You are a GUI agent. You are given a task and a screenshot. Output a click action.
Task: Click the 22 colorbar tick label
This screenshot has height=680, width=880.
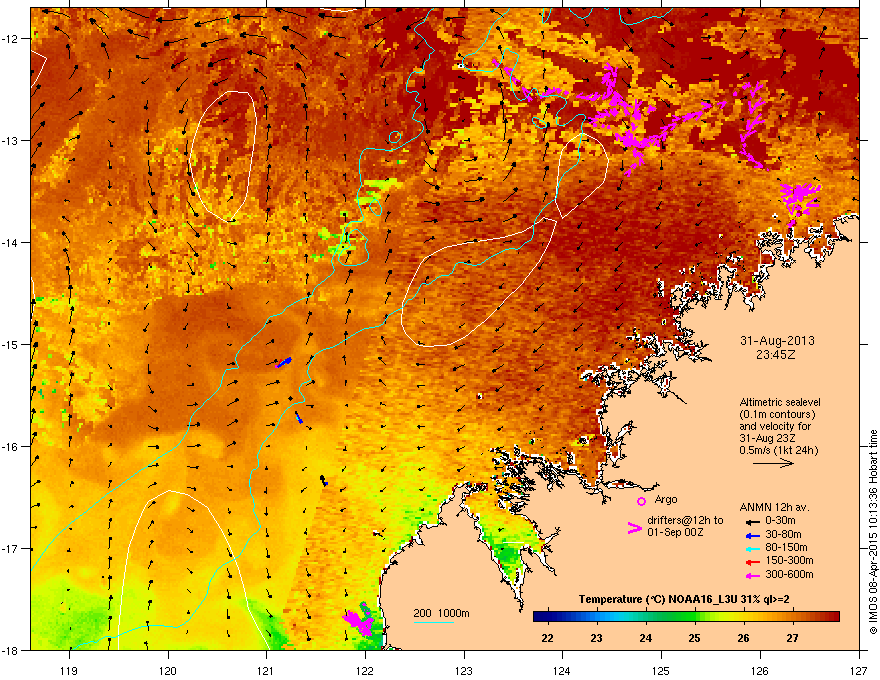click(547, 638)
